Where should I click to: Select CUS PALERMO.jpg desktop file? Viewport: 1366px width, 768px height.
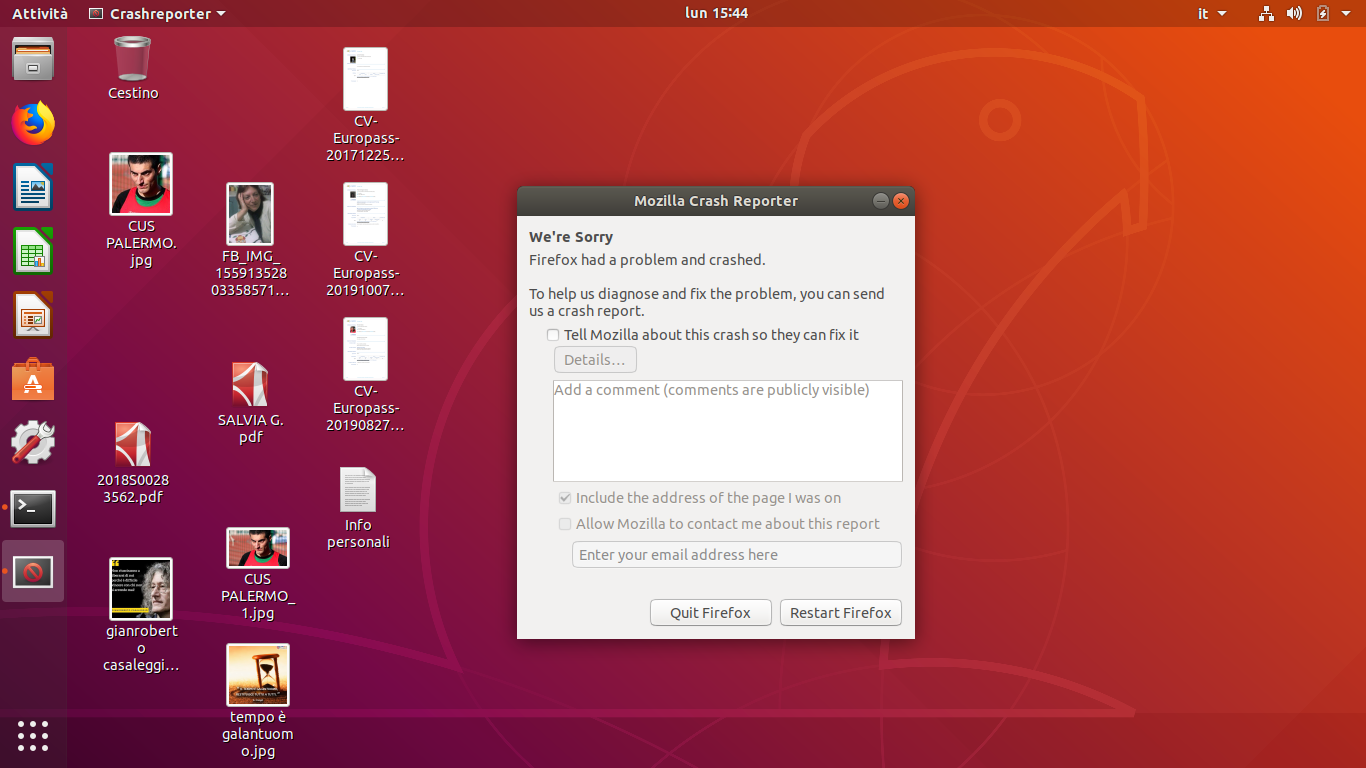point(141,184)
